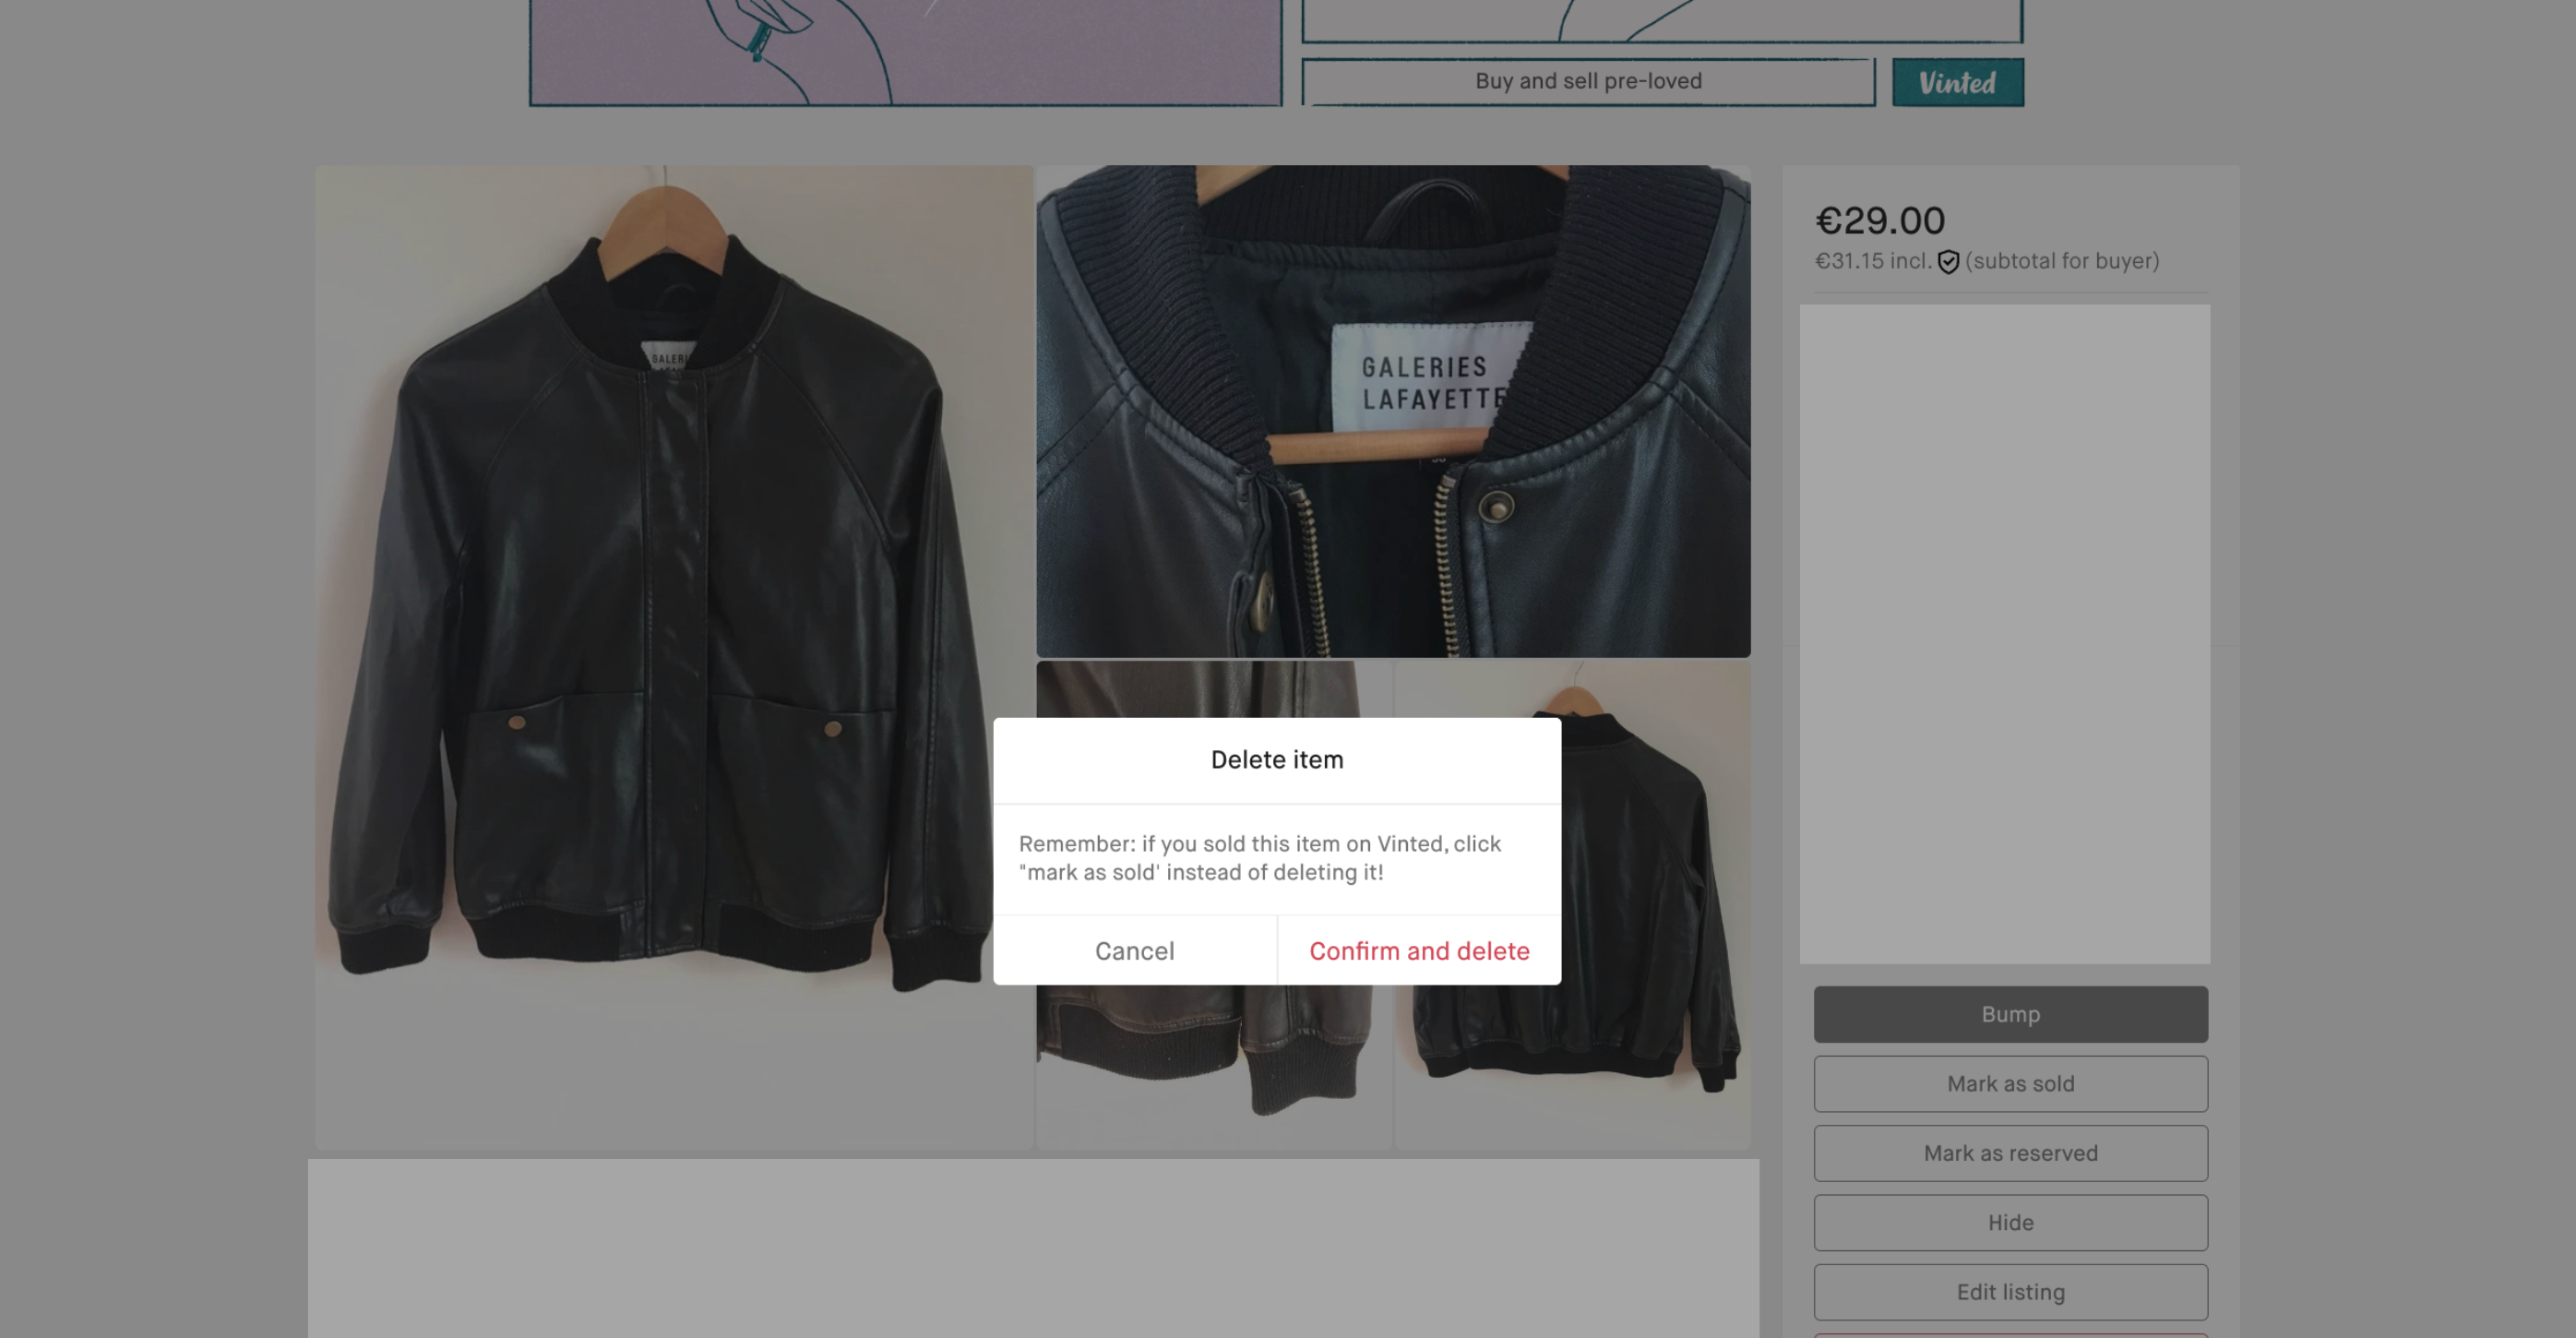The height and width of the screenshot is (1338, 2576).
Task: Click Hide to hide the listing
Action: pyautogui.click(x=2010, y=1222)
